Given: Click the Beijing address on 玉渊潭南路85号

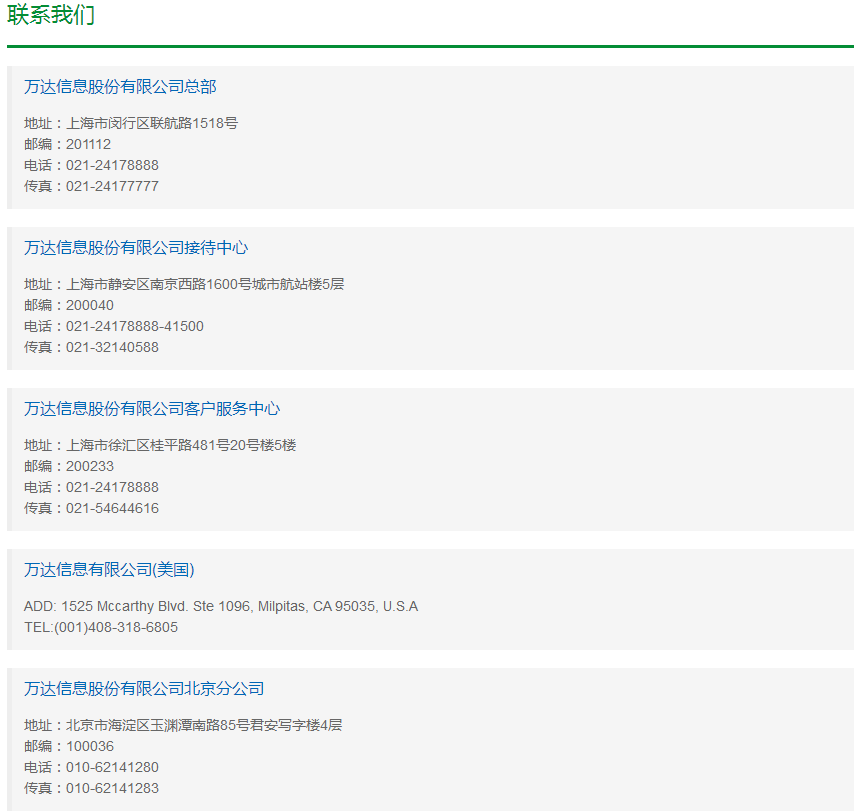Looking at the screenshot, I should click(183, 725).
